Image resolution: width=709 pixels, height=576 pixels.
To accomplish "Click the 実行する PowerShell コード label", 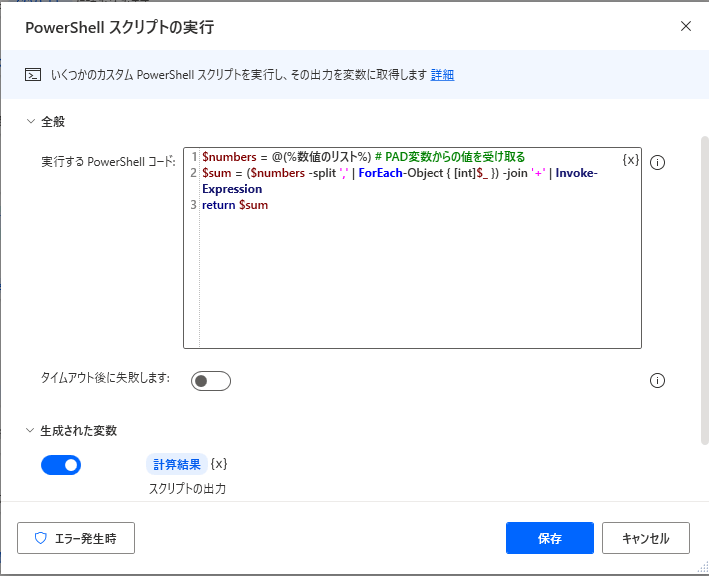I will 108,162.
